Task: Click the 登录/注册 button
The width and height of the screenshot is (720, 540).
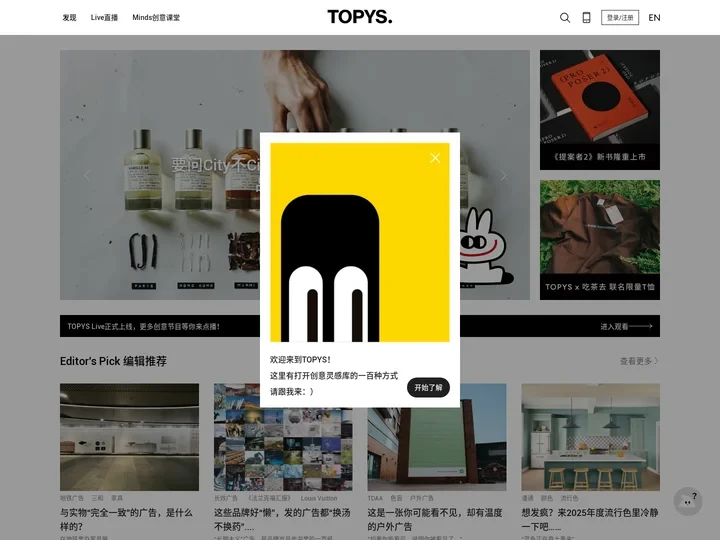Action: (x=620, y=17)
